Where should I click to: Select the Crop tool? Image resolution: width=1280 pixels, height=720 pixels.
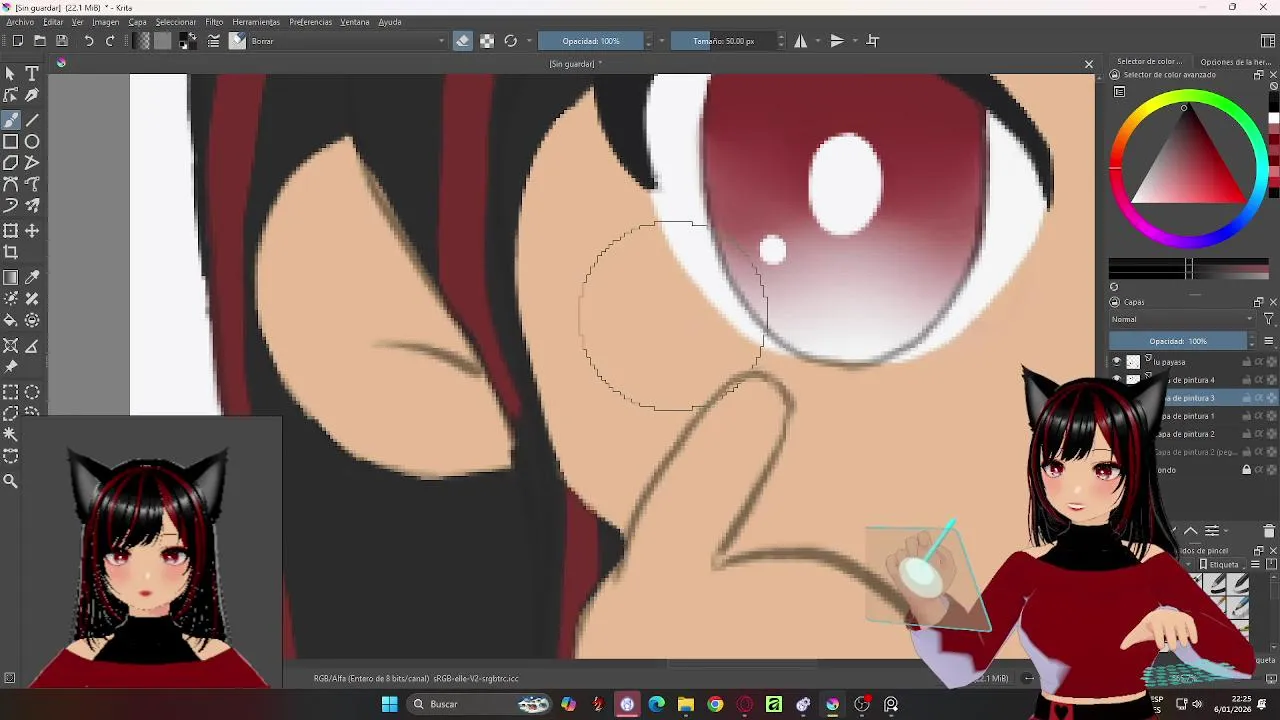pyautogui.click(x=11, y=253)
